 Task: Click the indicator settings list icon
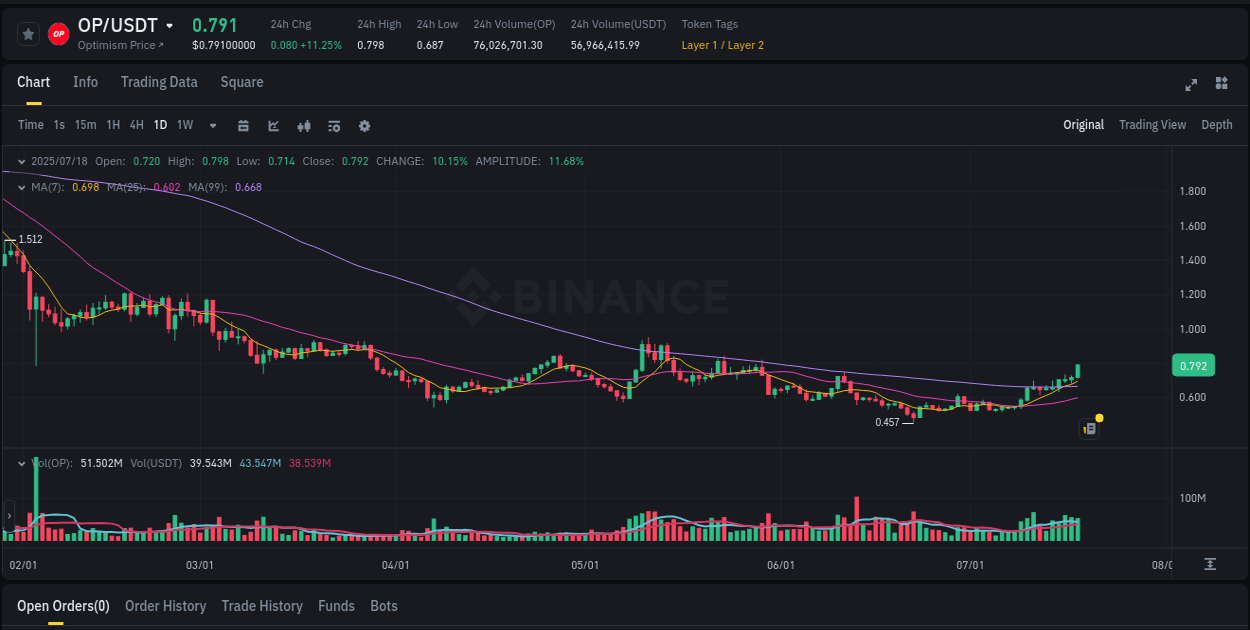click(333, 125)
